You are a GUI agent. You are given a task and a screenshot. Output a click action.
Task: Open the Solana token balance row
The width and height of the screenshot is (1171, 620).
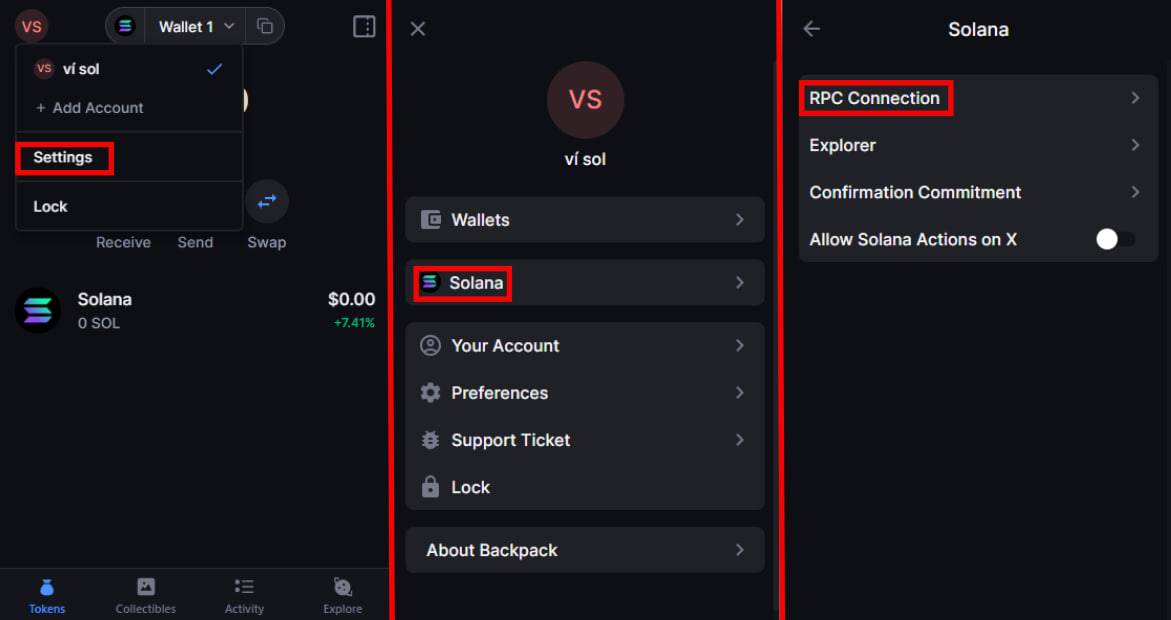[195, 310]
